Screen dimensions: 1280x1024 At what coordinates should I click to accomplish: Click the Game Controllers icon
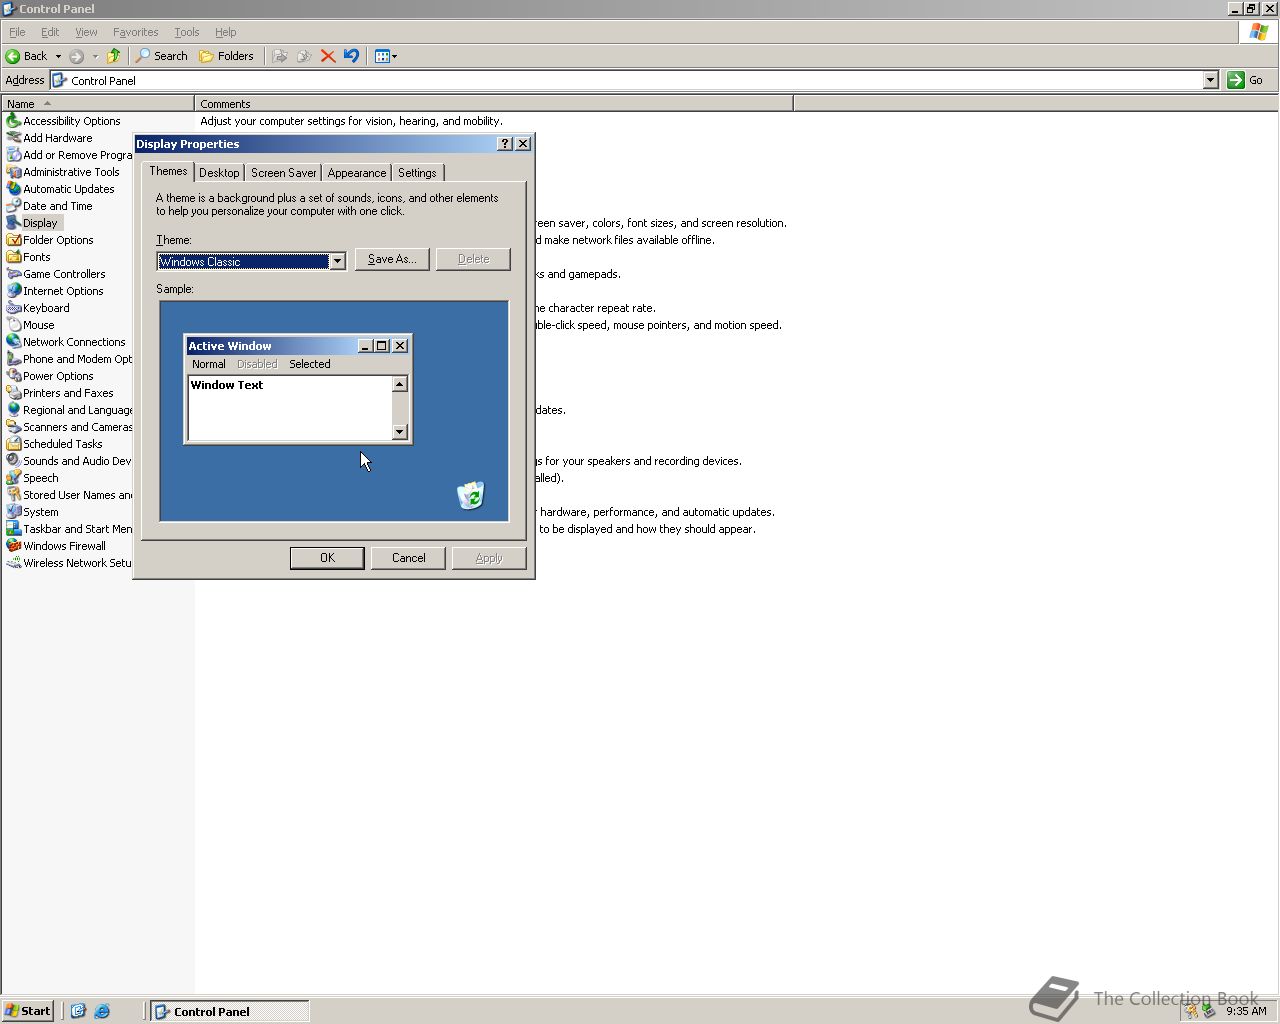coord(14,274)
